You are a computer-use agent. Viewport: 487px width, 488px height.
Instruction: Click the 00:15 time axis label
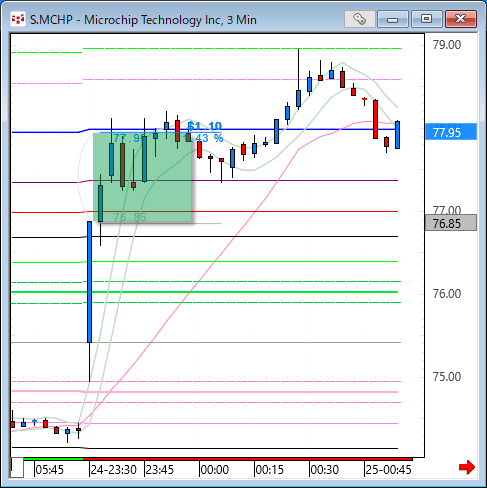pos(270,470)
